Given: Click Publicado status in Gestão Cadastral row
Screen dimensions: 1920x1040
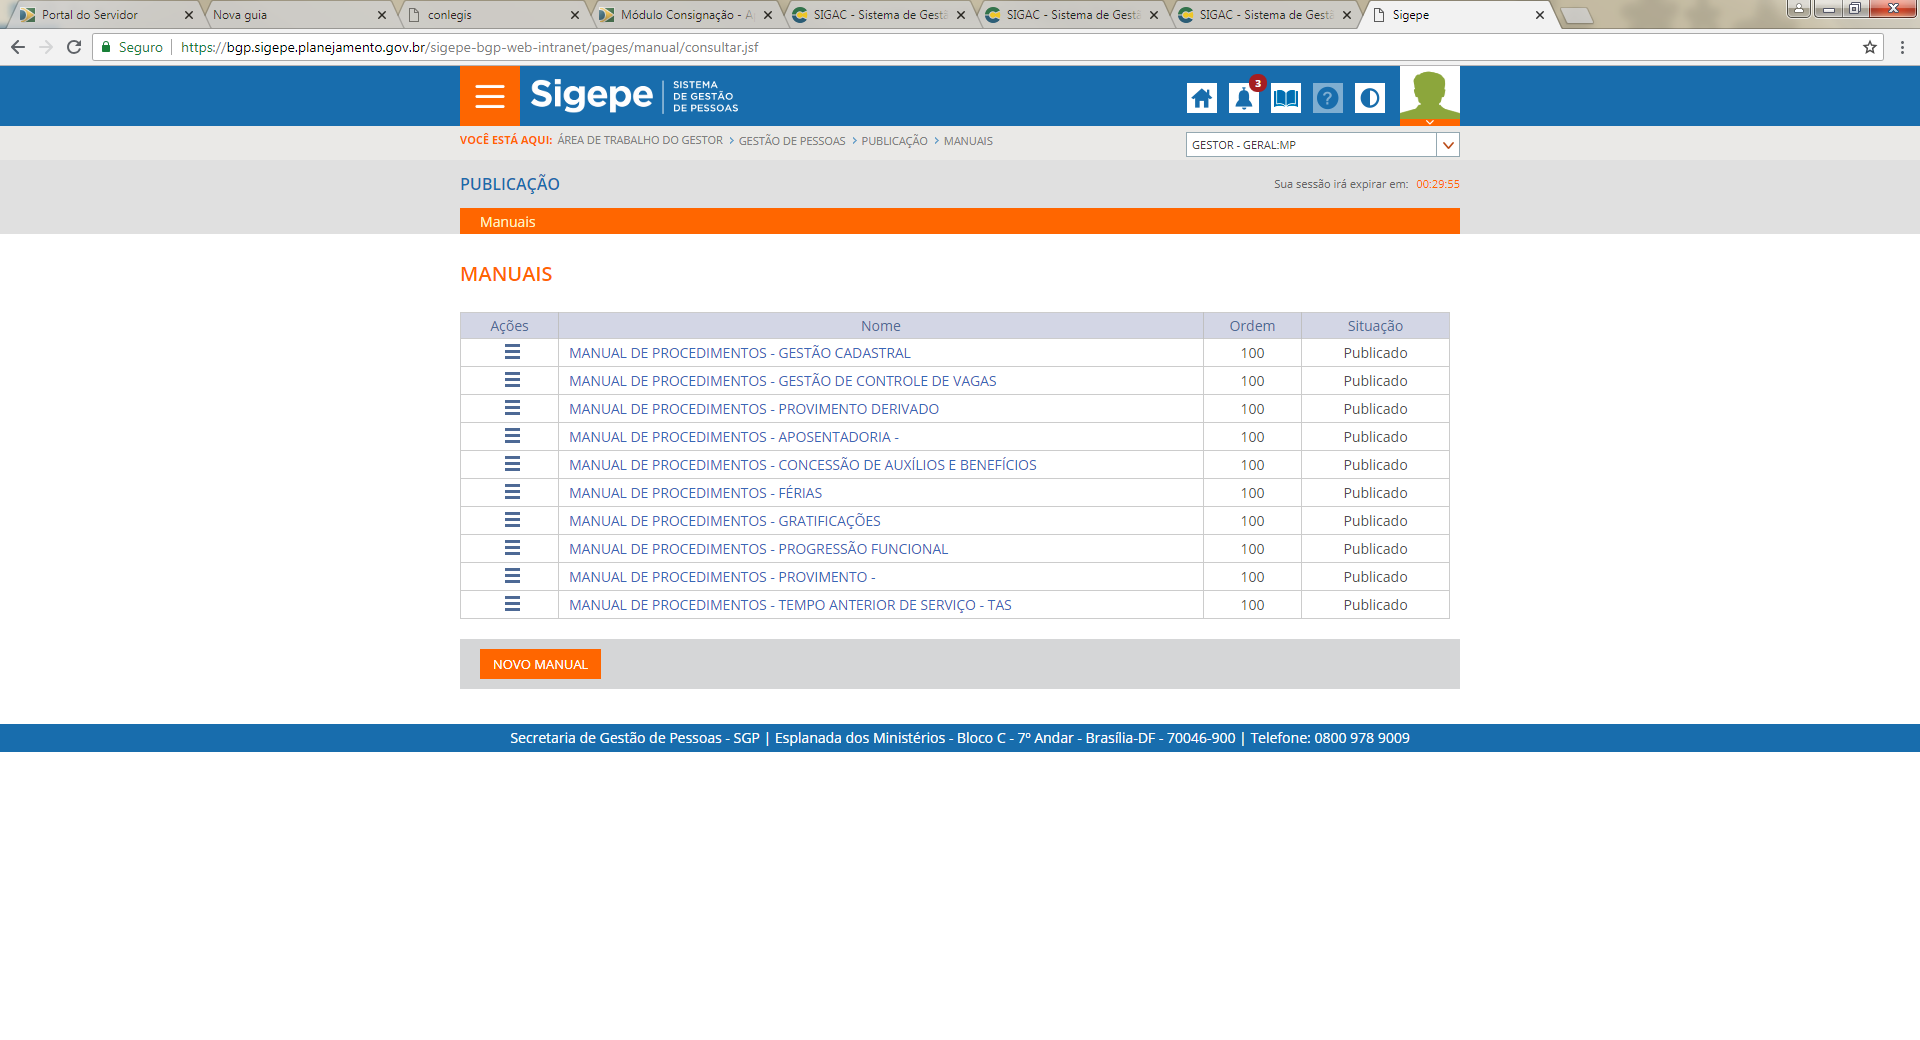Looking at the screenshot, I should [x=1375, y=353].
